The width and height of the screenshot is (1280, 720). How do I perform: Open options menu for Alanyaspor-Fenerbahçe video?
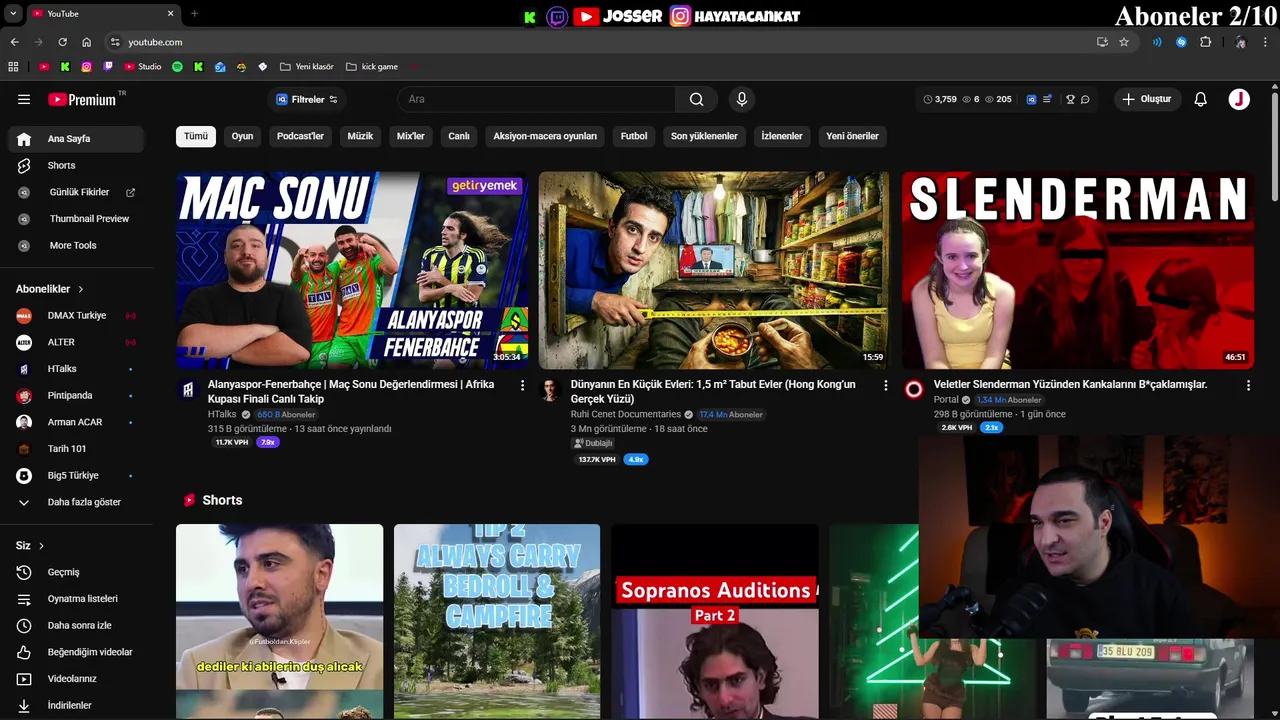(522, 385)
